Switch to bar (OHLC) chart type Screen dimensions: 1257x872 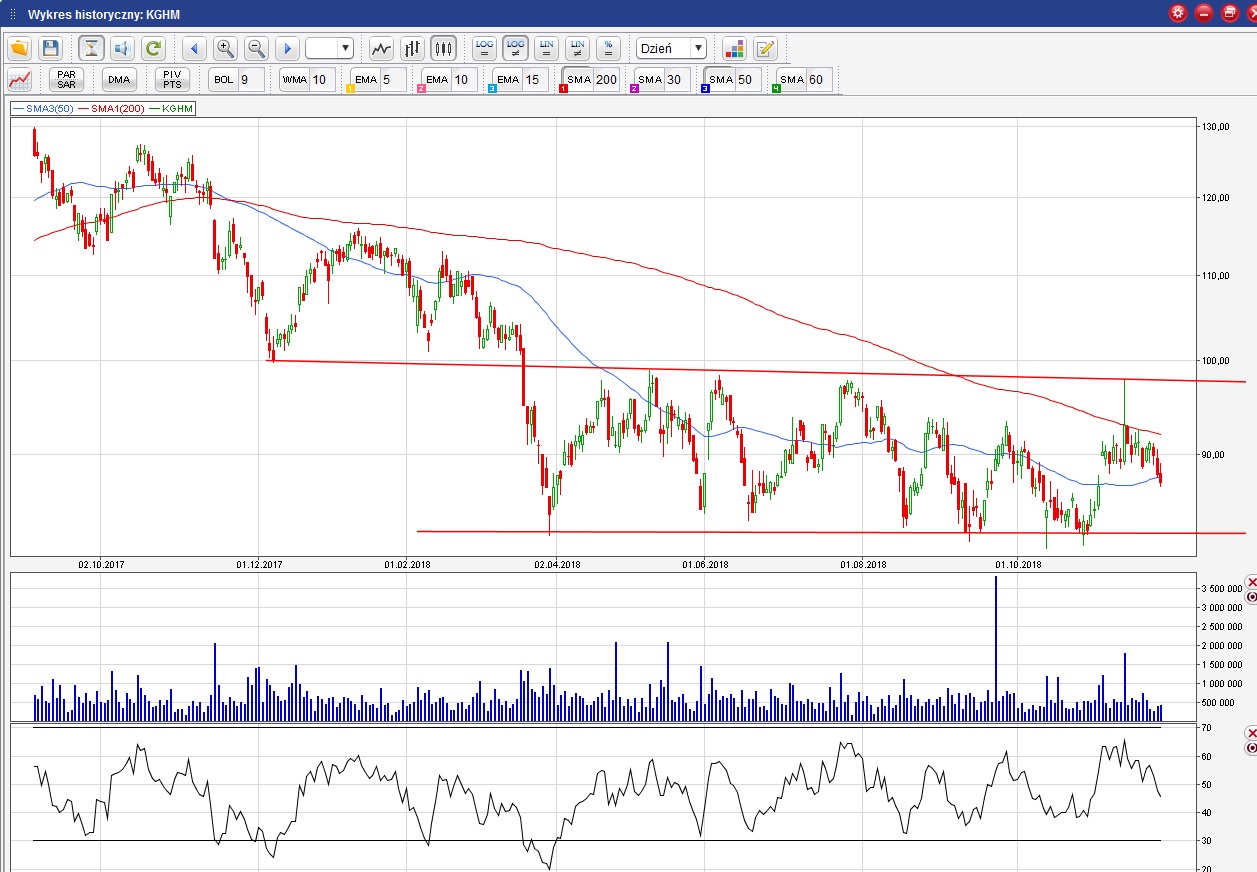coord(412,48)
